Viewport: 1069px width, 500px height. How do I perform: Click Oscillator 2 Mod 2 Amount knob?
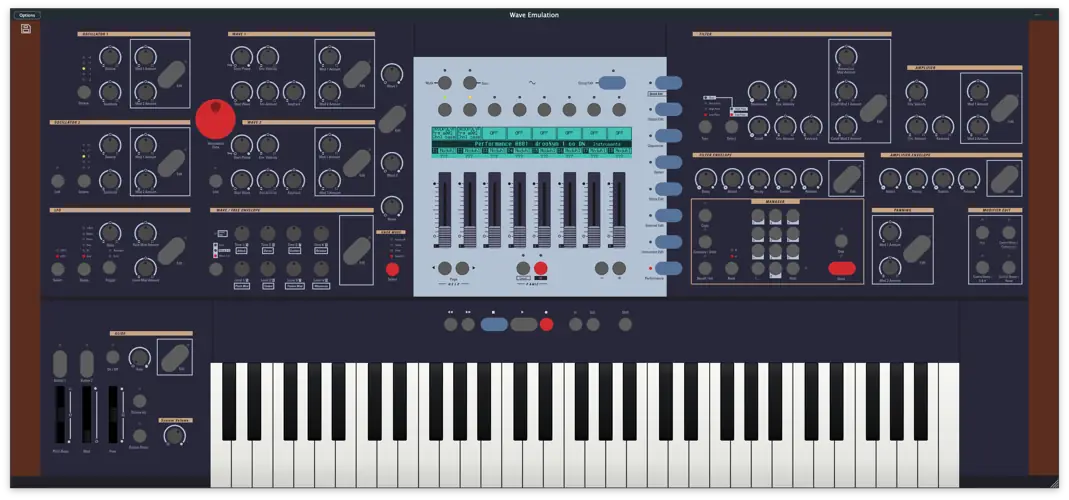point(145,179)
